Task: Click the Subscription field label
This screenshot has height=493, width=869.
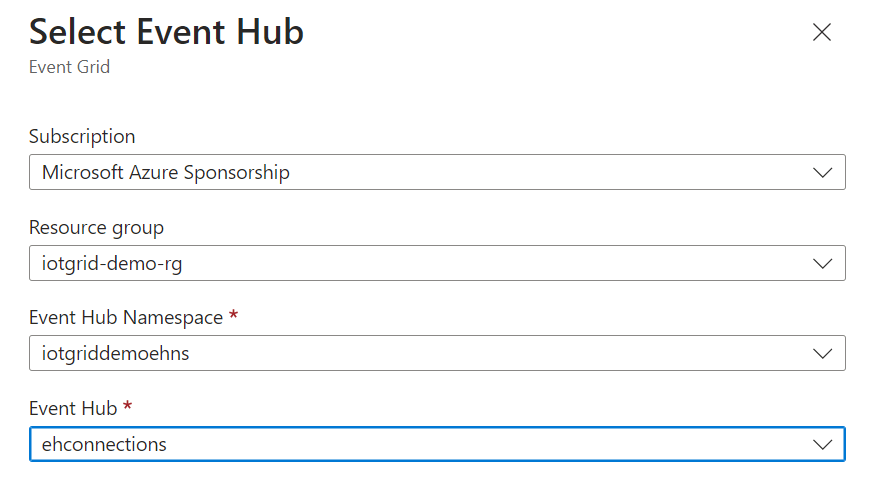Action: click(82, 137)
